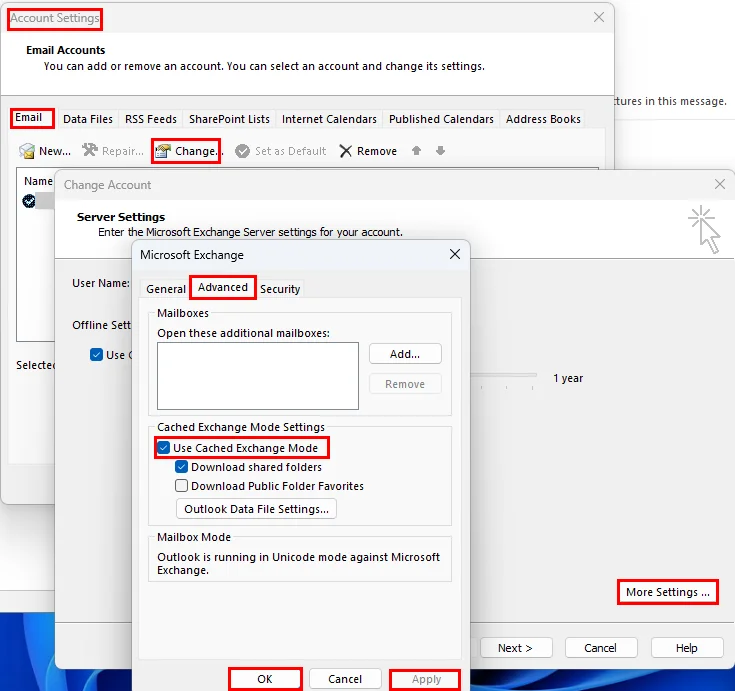Open the Security tab
The width and height of the screenshot is (735, 691).
coord(280,289)
